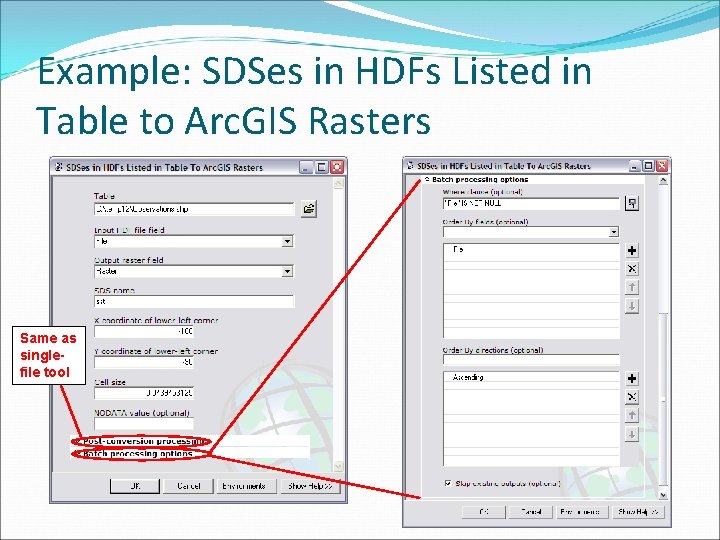Remove selected Order By direction with X button
Viewport: 720px width, 540px height.
632,397
